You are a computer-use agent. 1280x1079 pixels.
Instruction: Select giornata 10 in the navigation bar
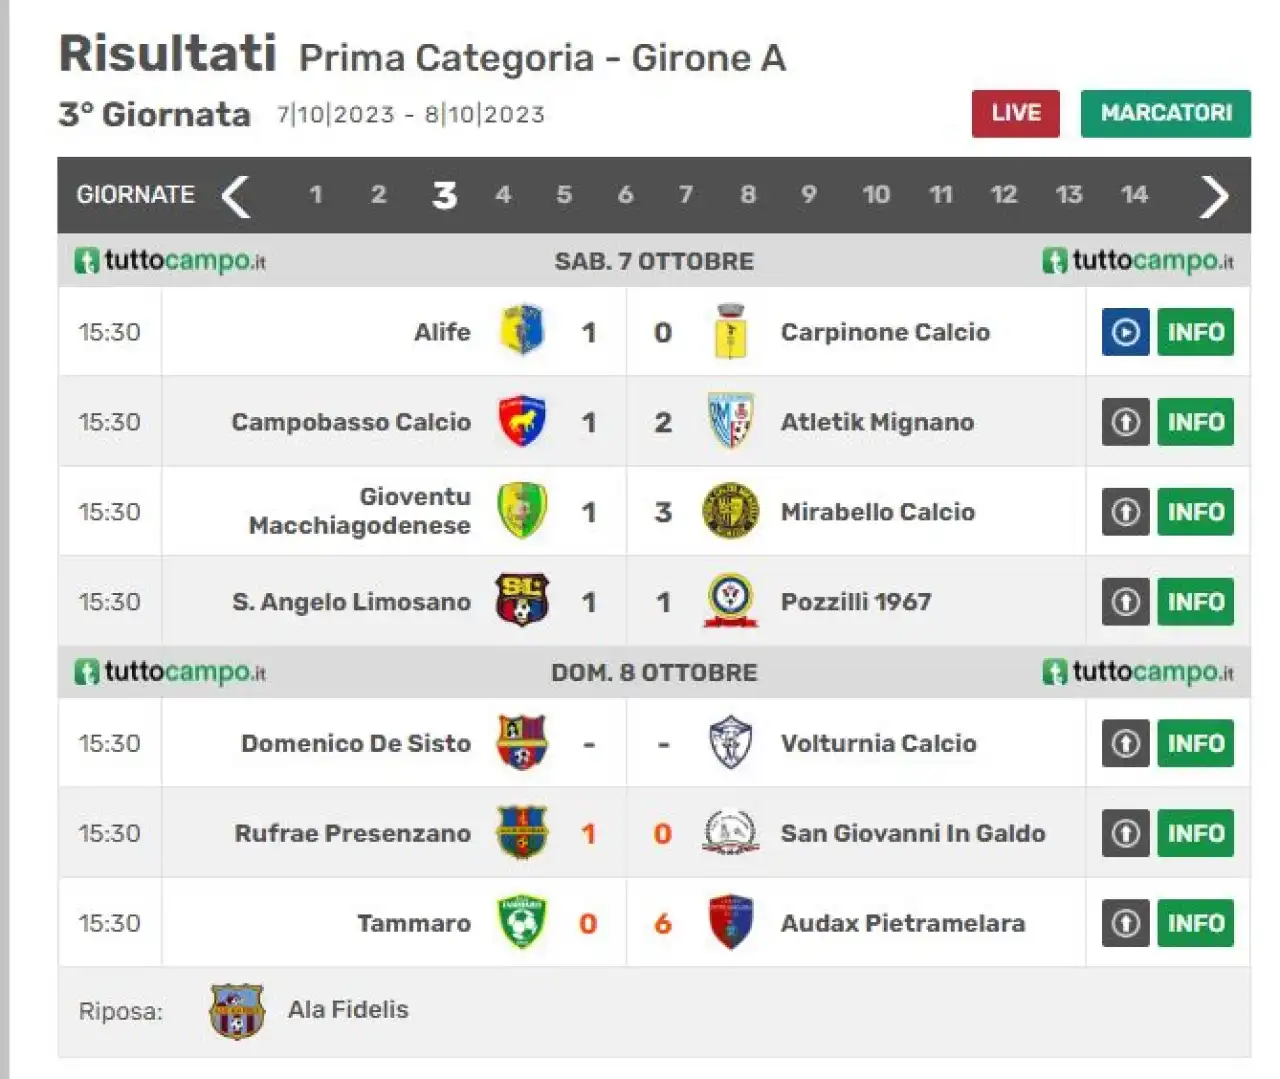point(876,194)
